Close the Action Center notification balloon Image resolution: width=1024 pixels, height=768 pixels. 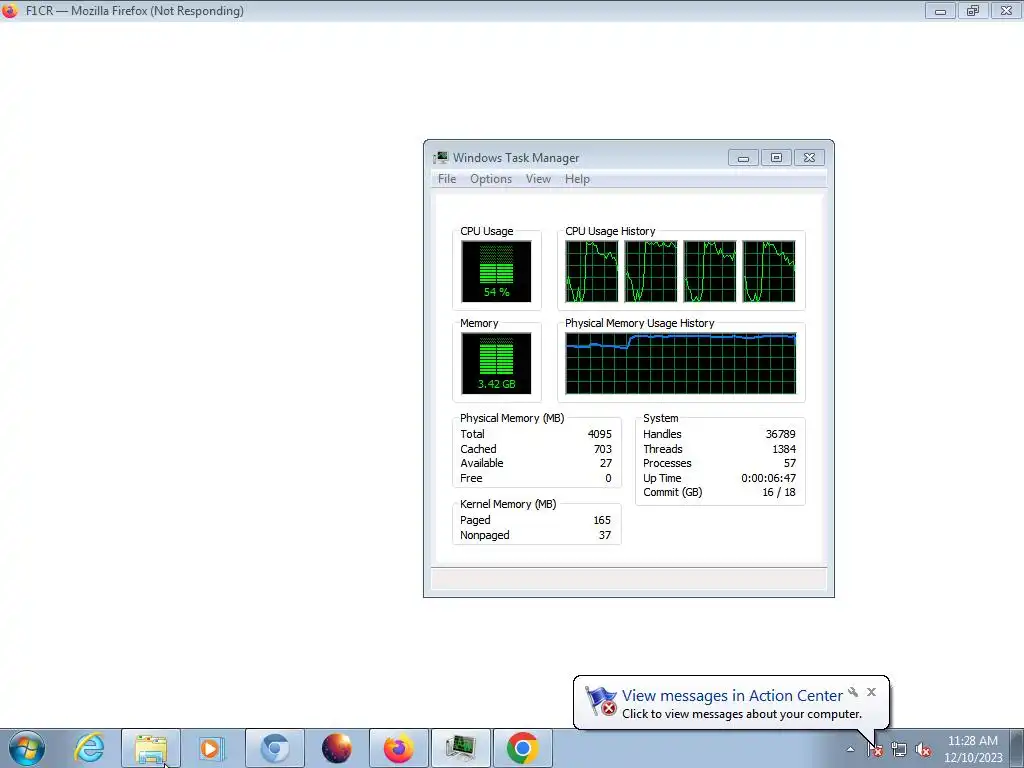[871, 692]
